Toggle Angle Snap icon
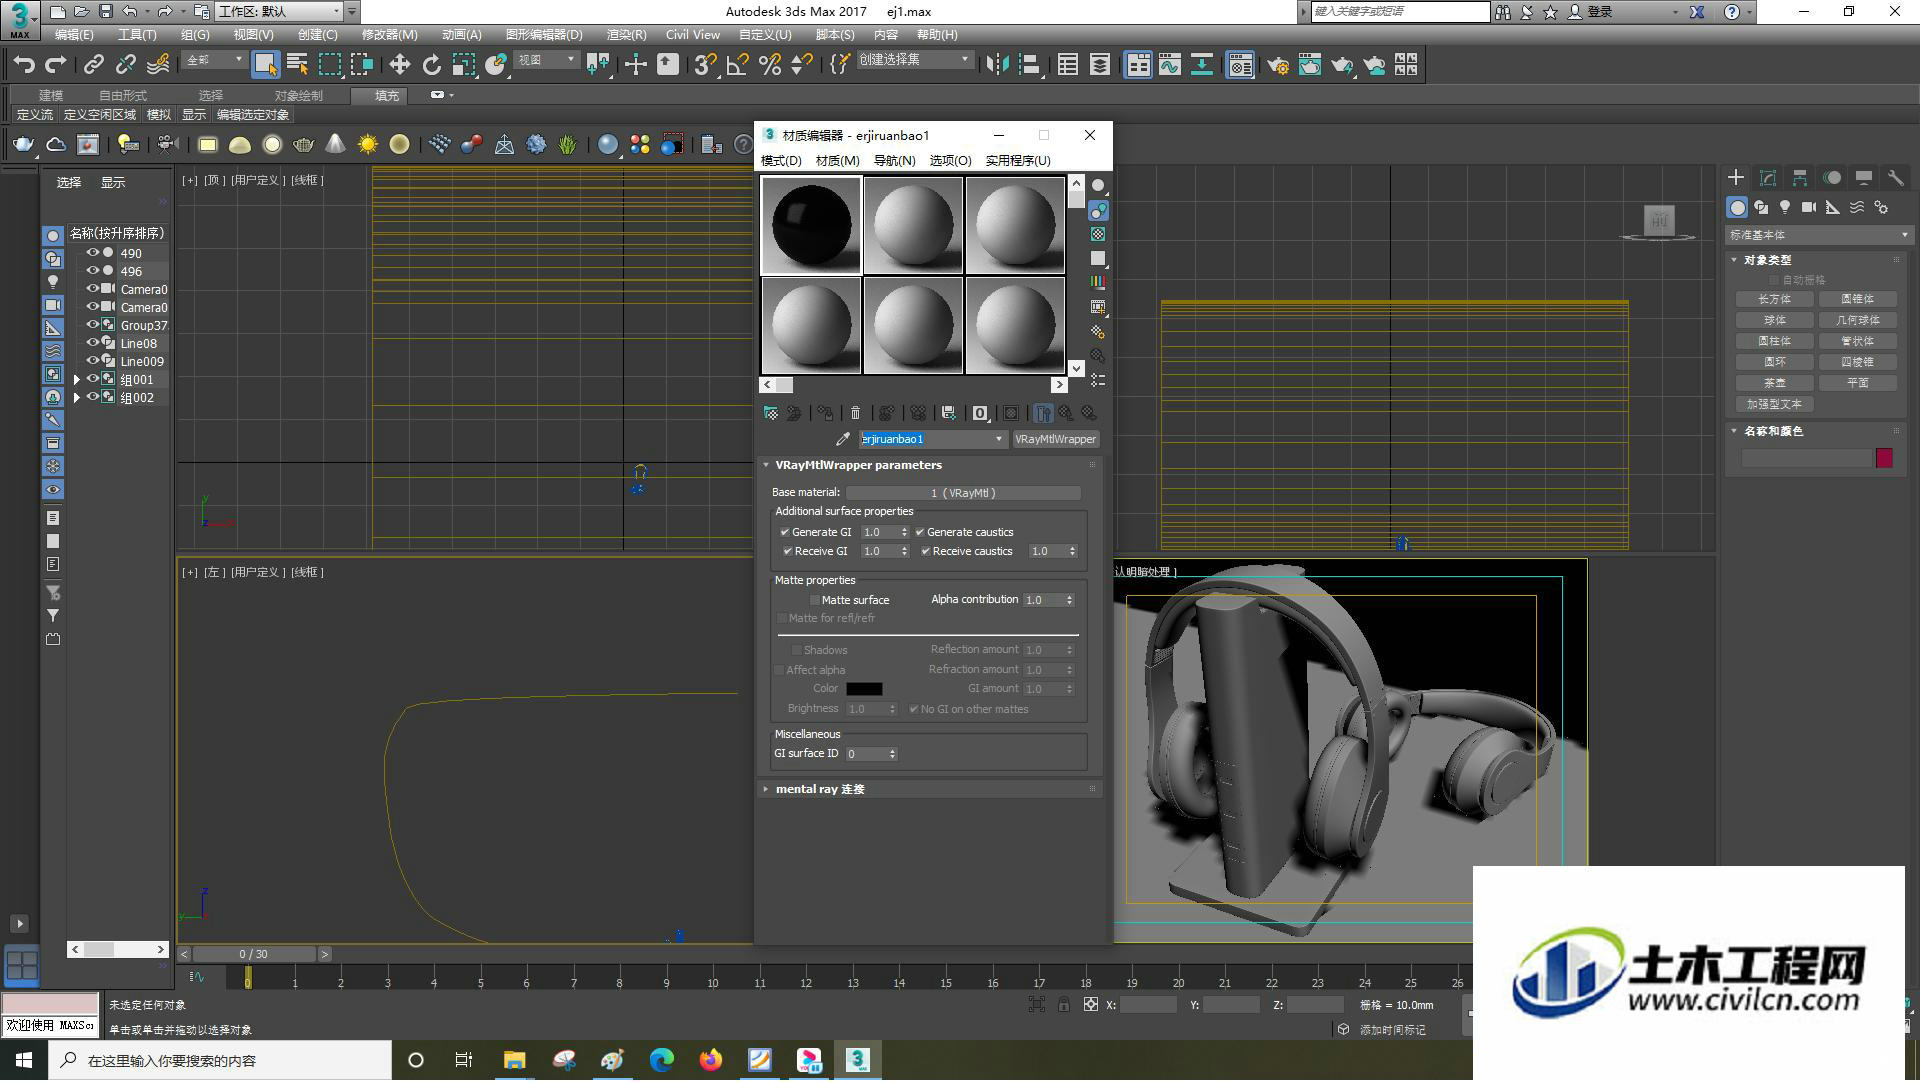 [x=738, y=65]
